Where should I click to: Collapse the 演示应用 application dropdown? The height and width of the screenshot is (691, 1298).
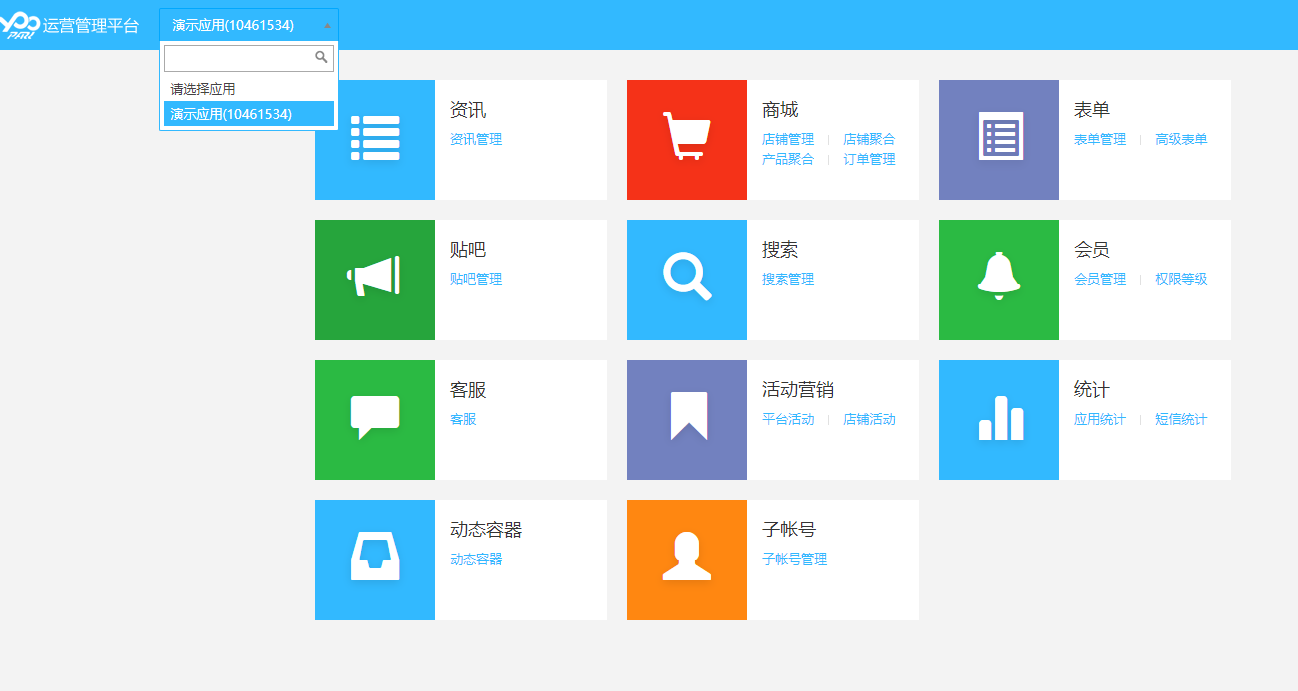(x=248, y=25)
